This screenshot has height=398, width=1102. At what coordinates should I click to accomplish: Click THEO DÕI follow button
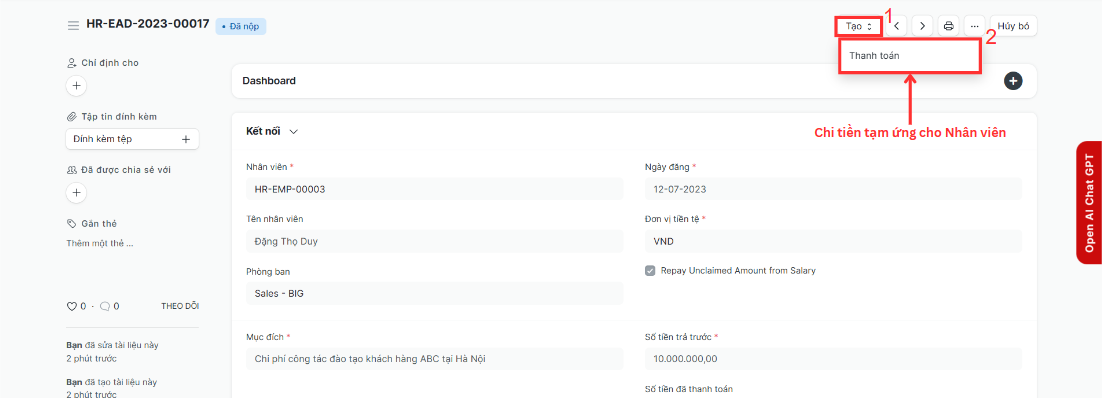click(180, 306)
